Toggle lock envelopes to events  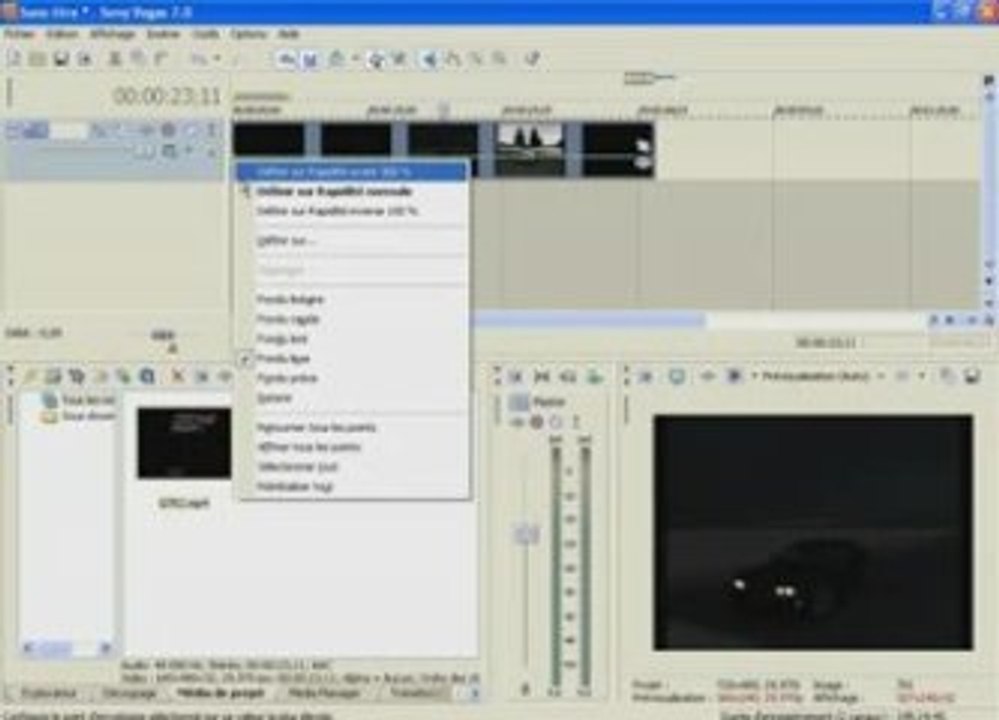377,59
